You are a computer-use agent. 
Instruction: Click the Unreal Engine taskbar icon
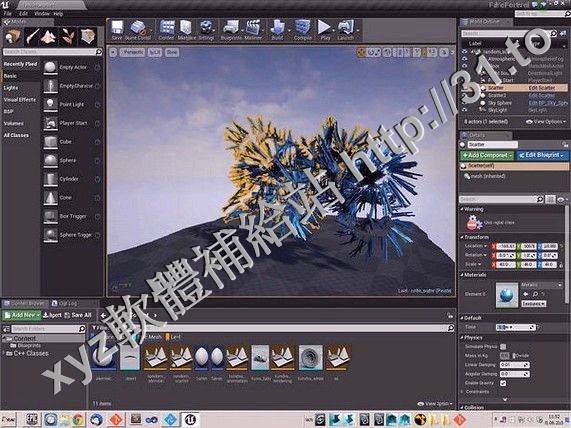coord(190,419)
